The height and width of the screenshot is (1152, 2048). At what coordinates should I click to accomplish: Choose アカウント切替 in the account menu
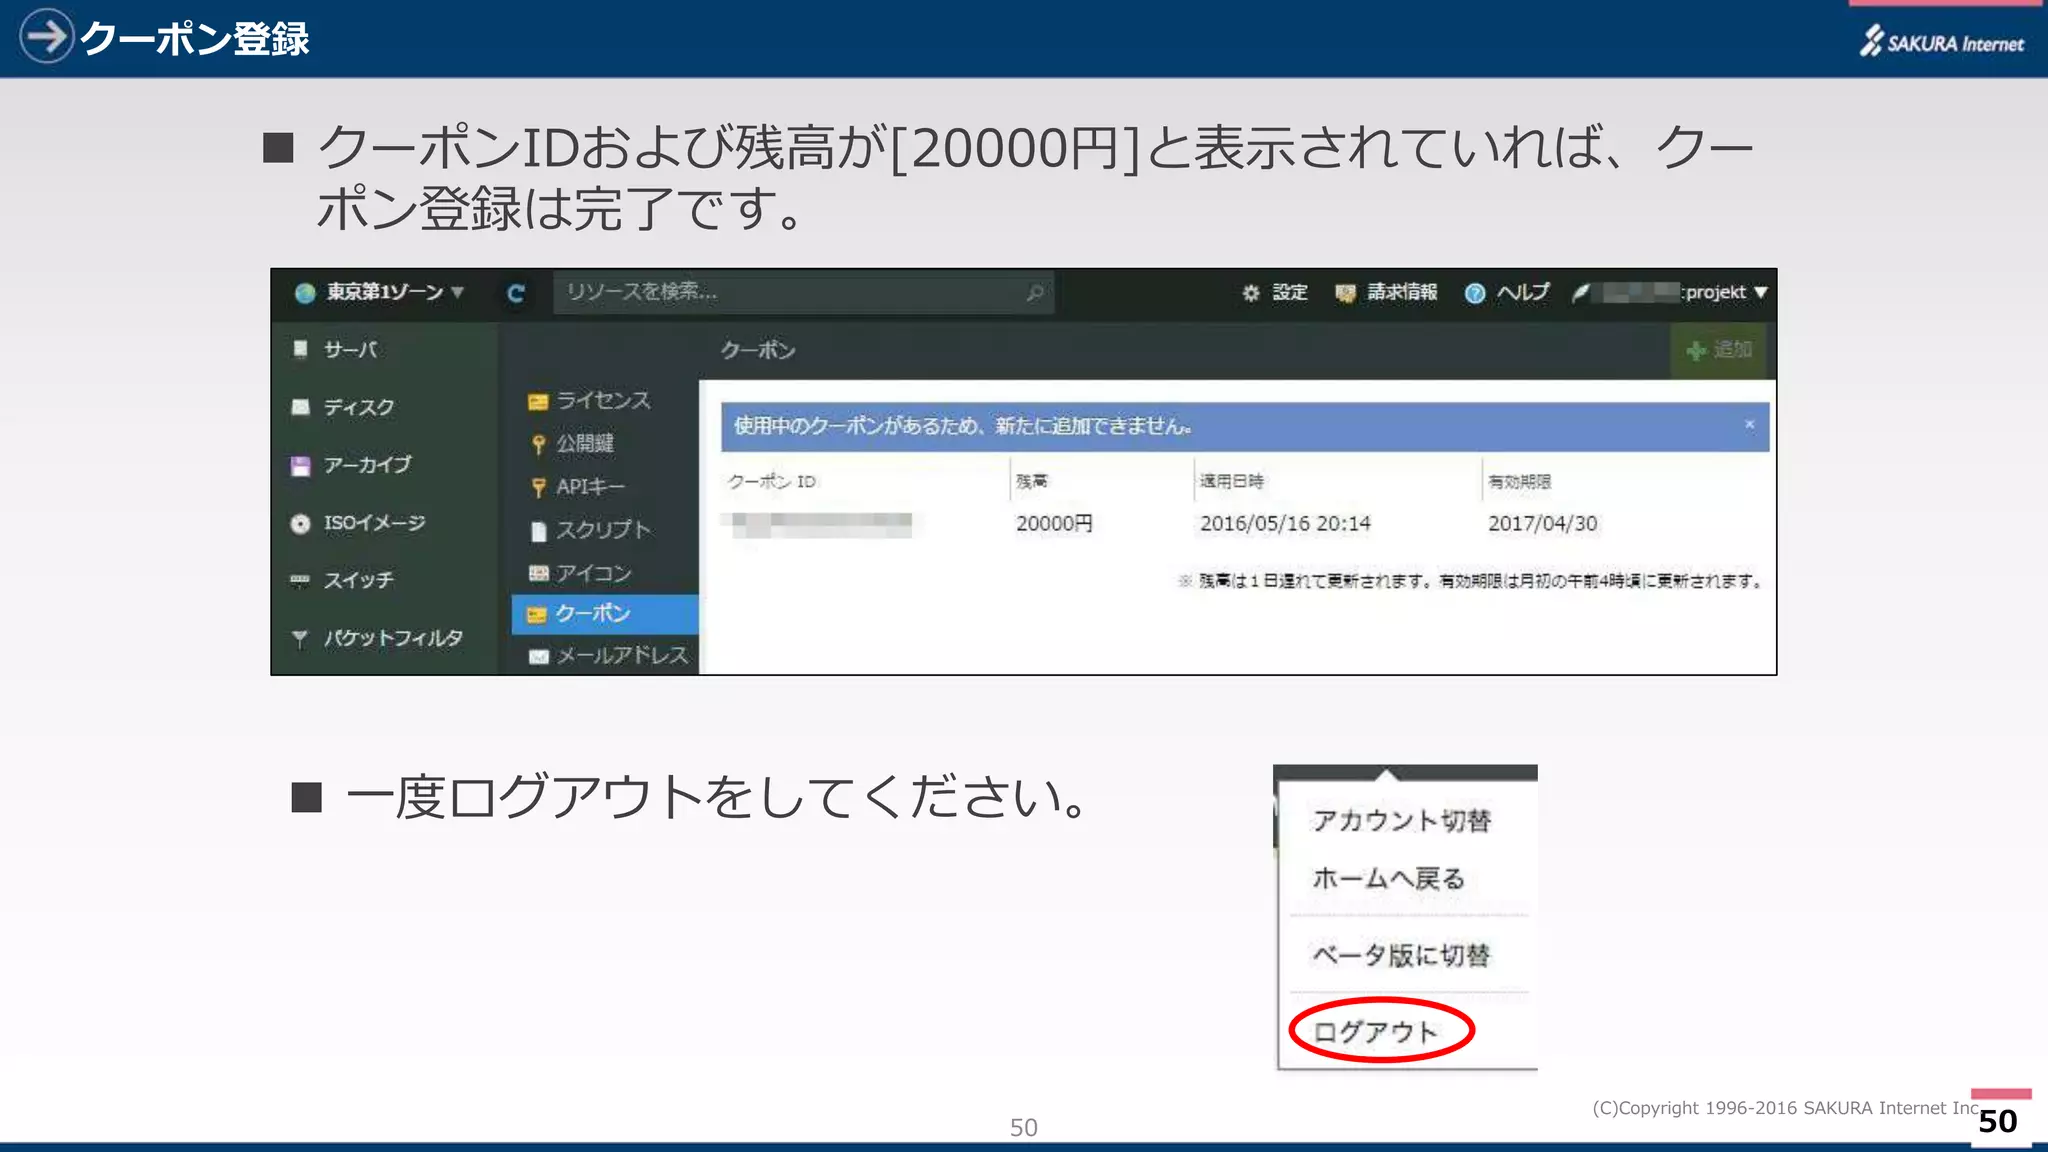click(x=1401, y=821)
